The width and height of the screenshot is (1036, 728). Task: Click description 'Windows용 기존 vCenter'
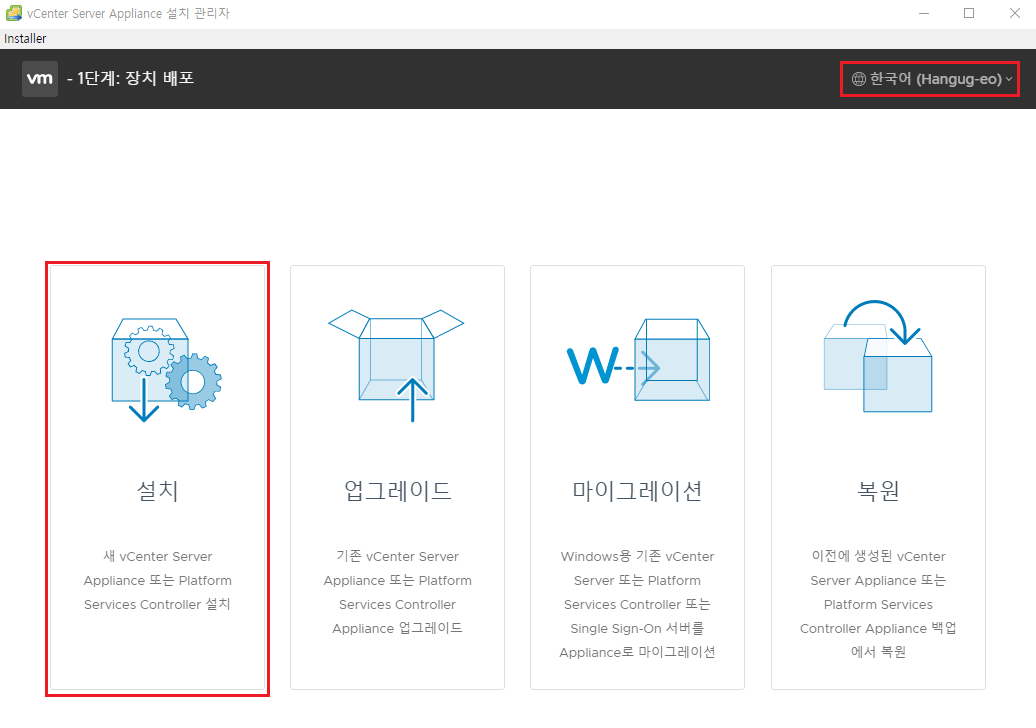(x=638, y=556)
